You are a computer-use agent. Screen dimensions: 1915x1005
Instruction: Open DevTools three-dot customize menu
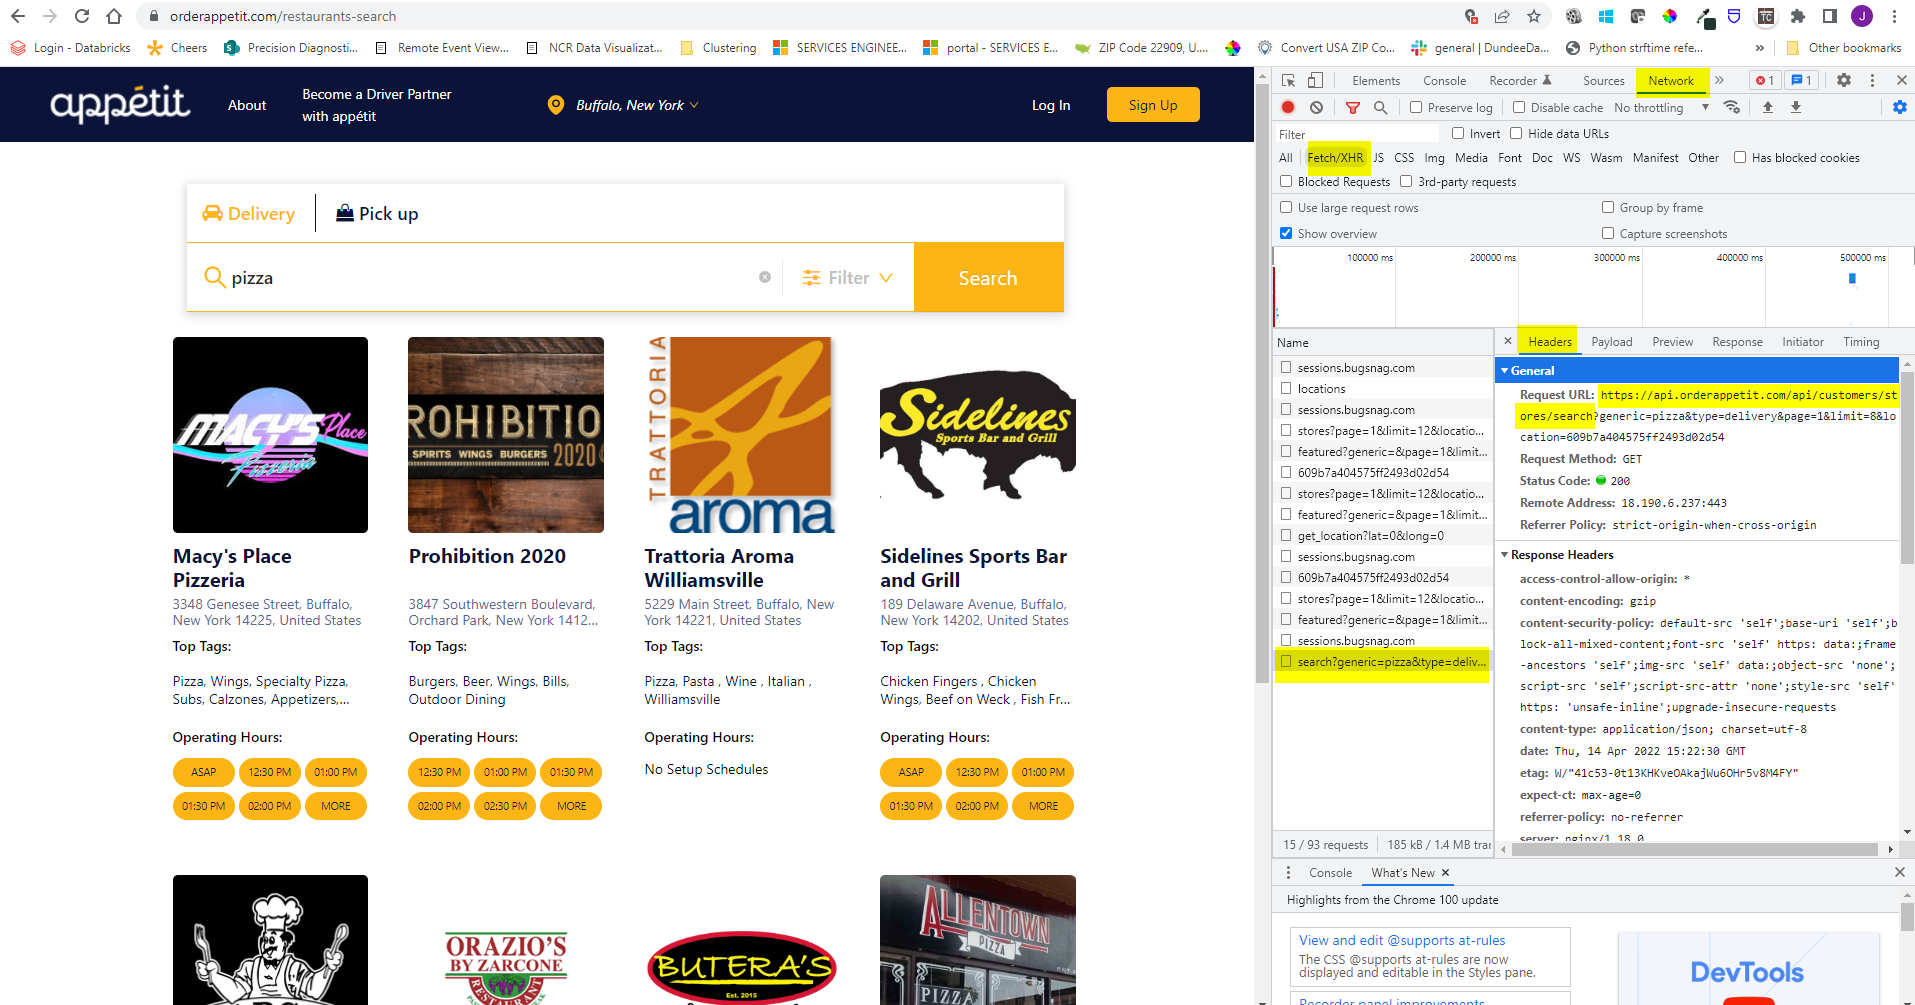click(1872, 81)
